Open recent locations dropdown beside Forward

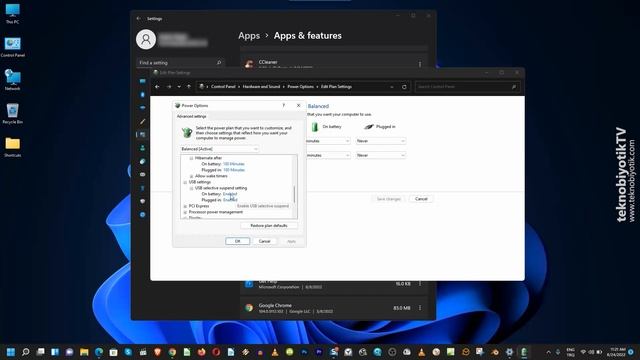179,87
